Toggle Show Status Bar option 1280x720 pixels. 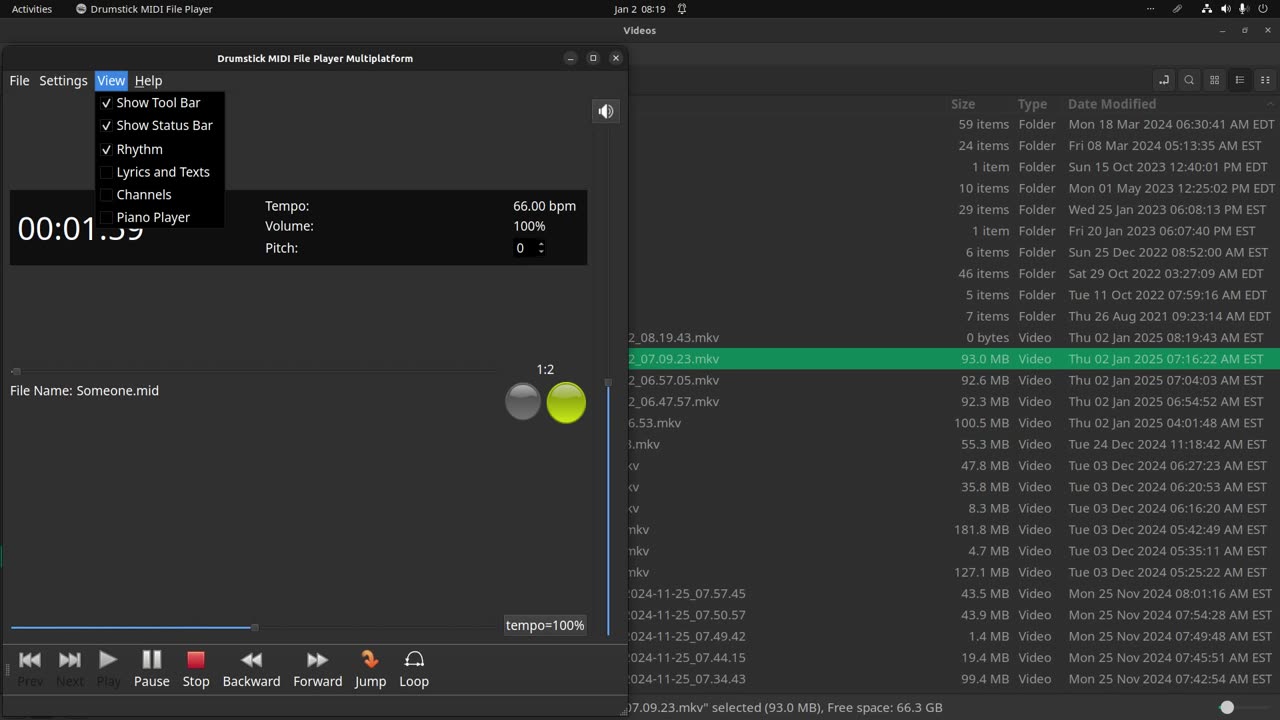click(160, 125)
